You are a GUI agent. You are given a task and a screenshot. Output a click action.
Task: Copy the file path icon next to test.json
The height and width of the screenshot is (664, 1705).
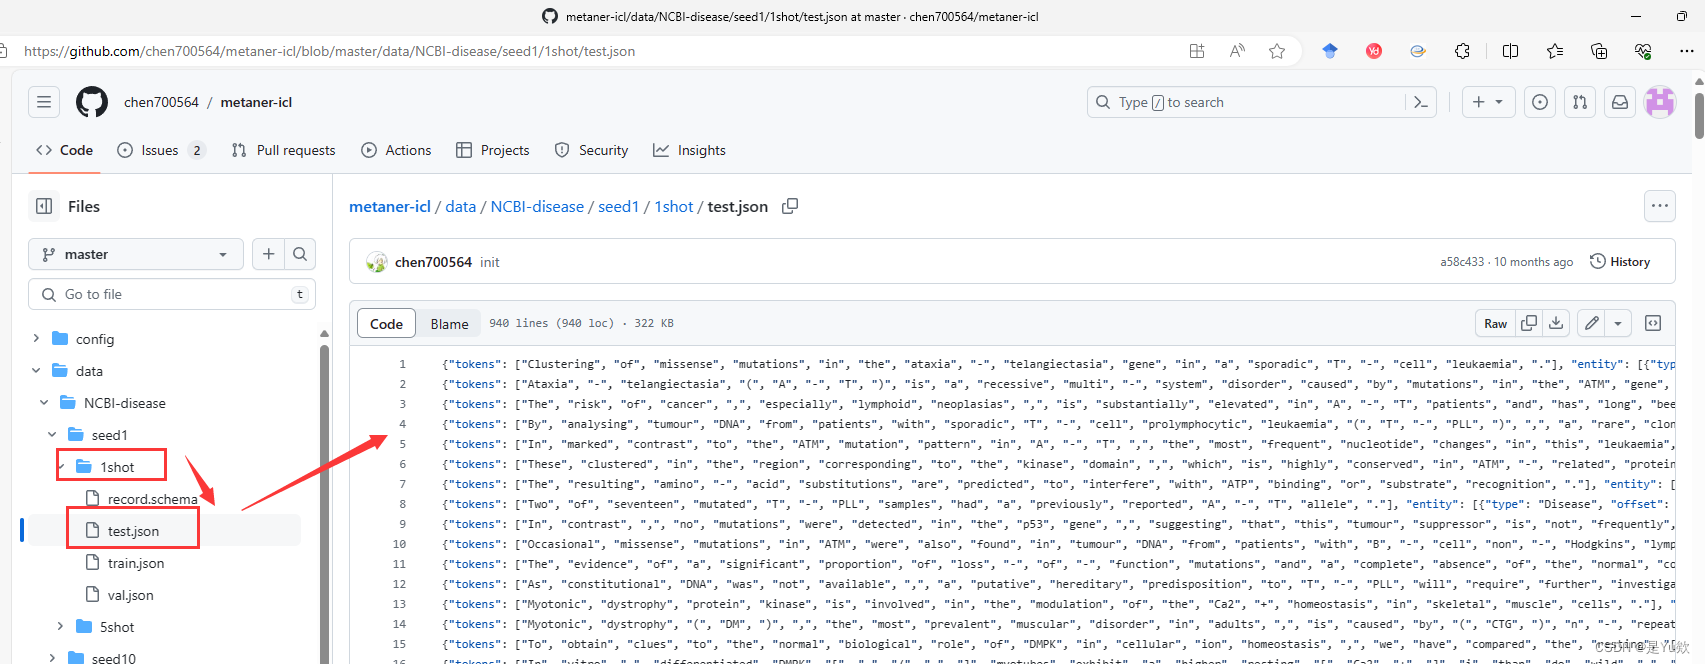click(790, 206)
